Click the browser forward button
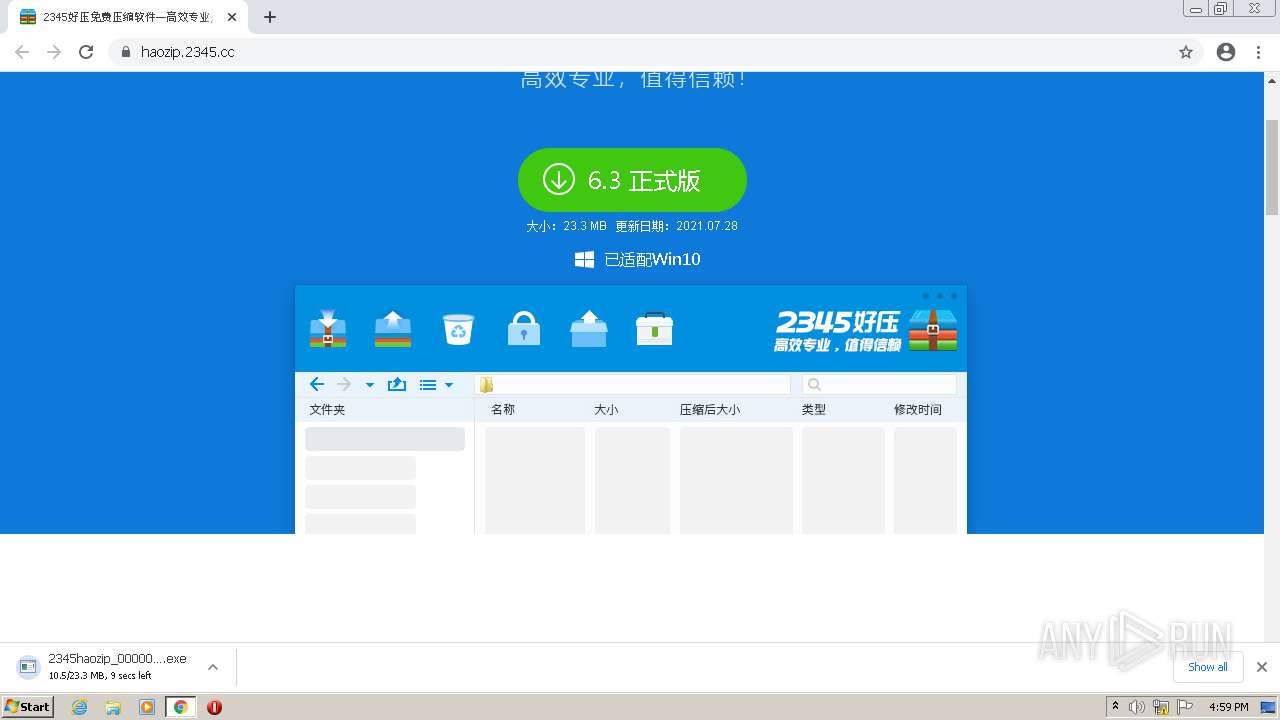This screenshot has width=1280, height=720. click(x=54, y=52)
